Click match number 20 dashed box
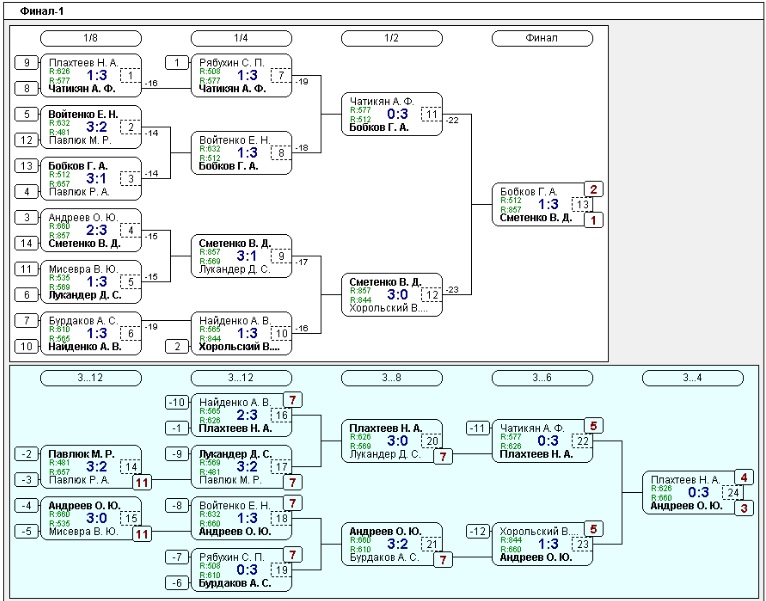 431,441
